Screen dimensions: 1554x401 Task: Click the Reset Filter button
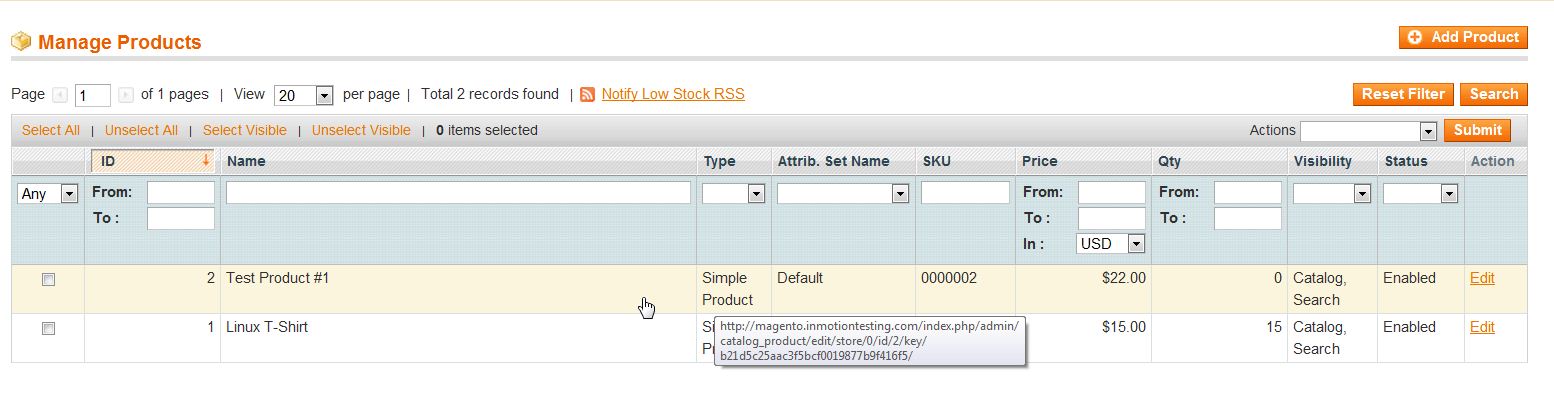(x=1403, y=94)
